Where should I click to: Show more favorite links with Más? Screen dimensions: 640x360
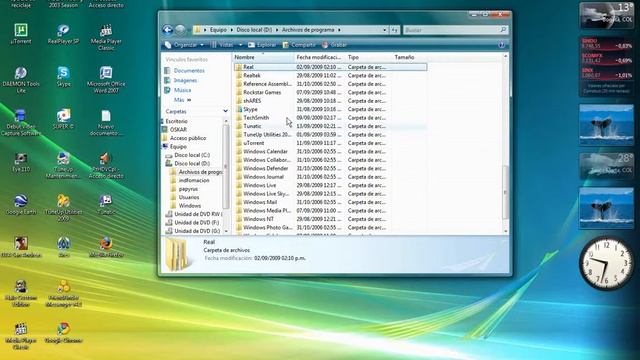click(x=182, y=100)
